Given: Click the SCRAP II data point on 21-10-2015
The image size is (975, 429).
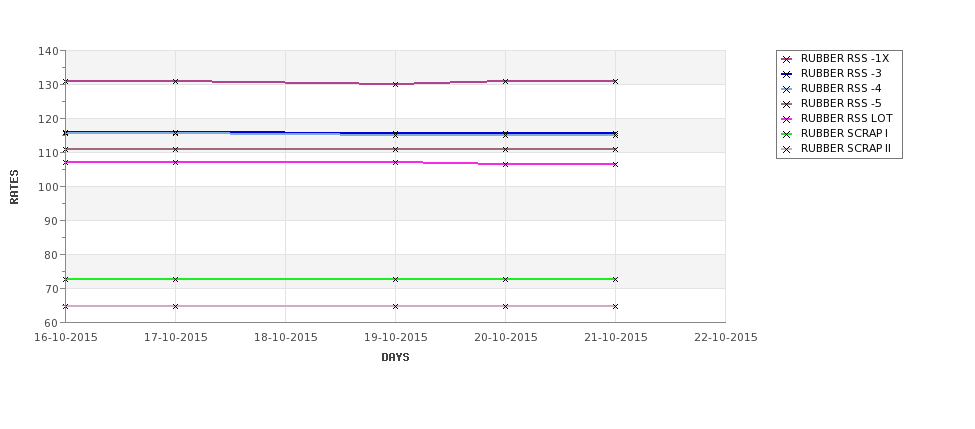Looking at the screenshot, I should [616, 307].
